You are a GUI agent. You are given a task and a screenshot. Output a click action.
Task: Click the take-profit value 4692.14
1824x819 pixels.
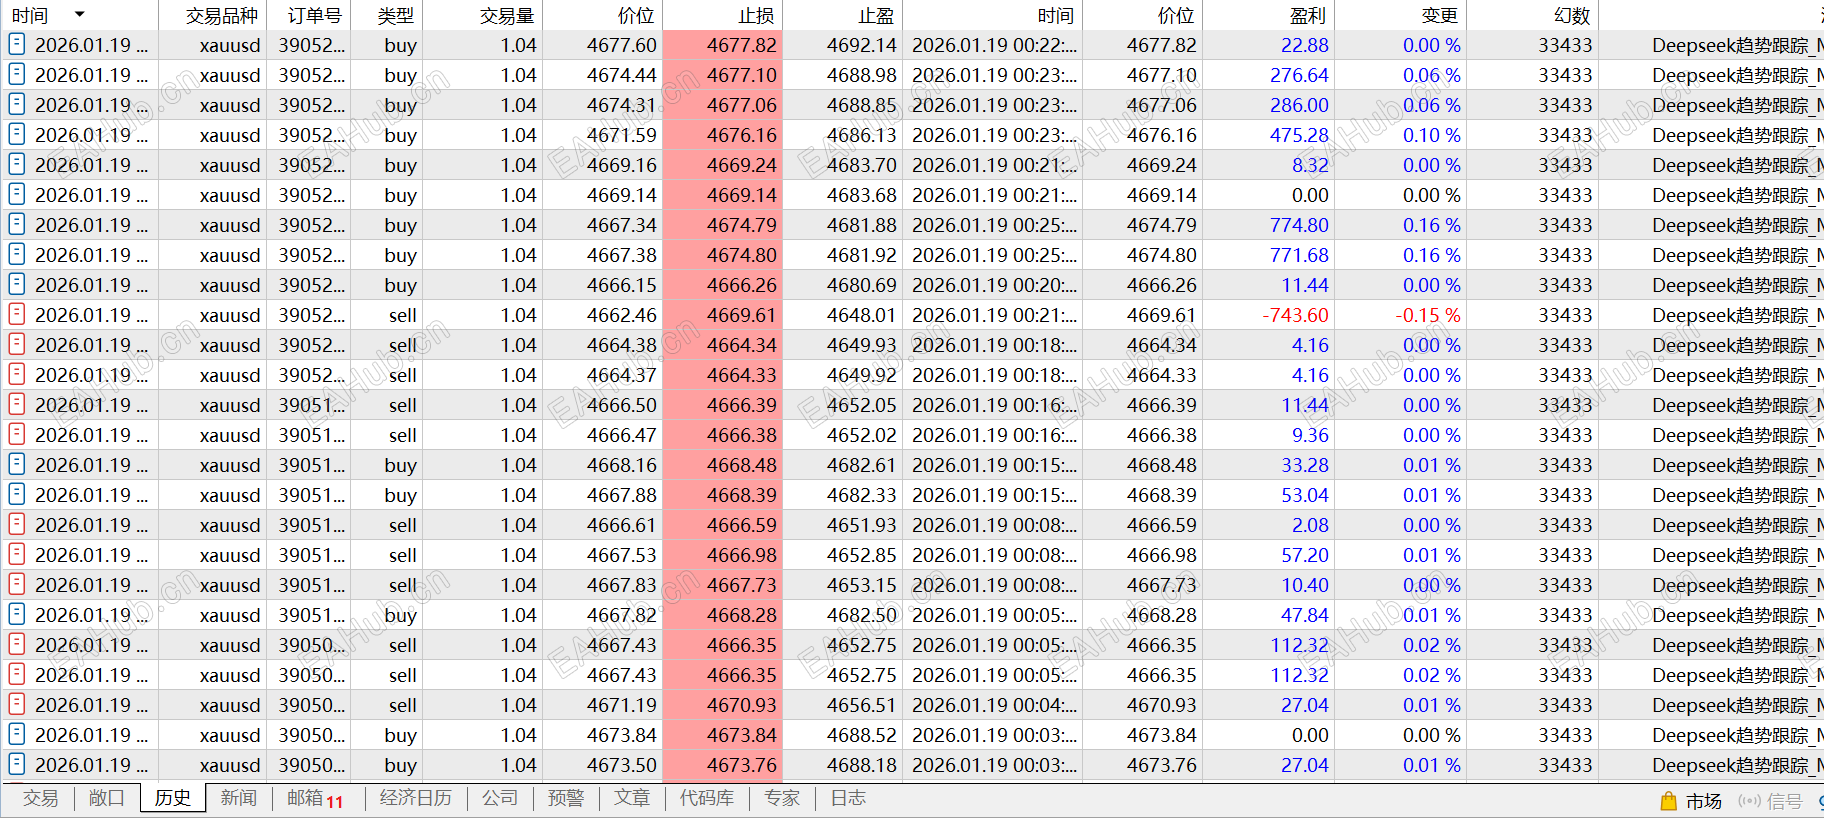862,45
